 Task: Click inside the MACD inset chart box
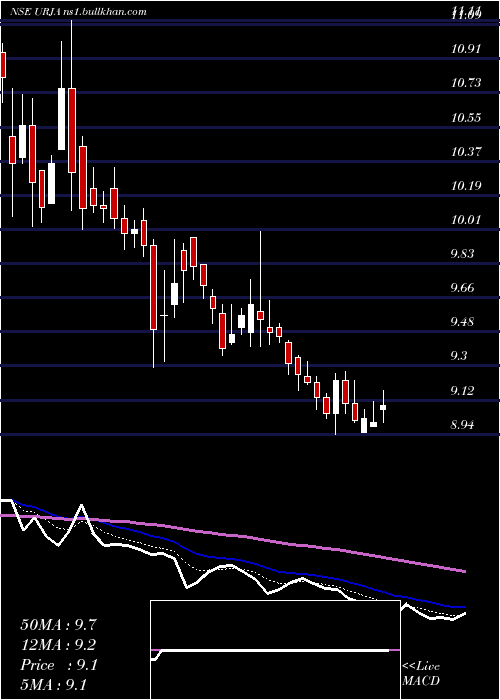tap(275, 650)
